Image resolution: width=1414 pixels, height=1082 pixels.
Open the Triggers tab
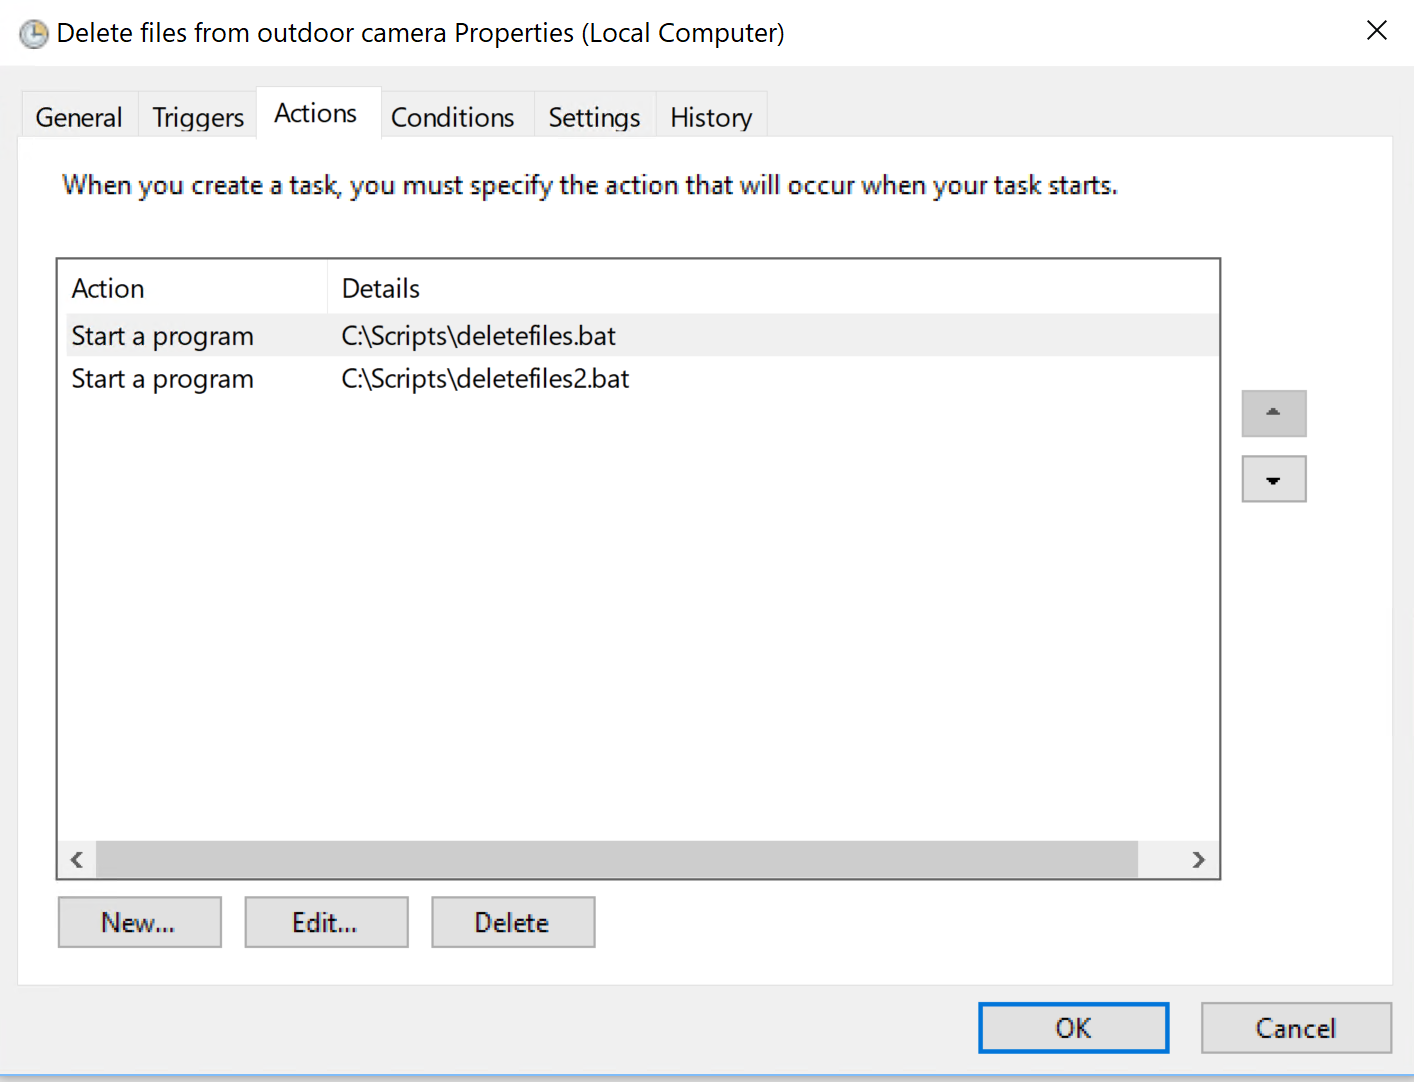click(x=198, y=117)
